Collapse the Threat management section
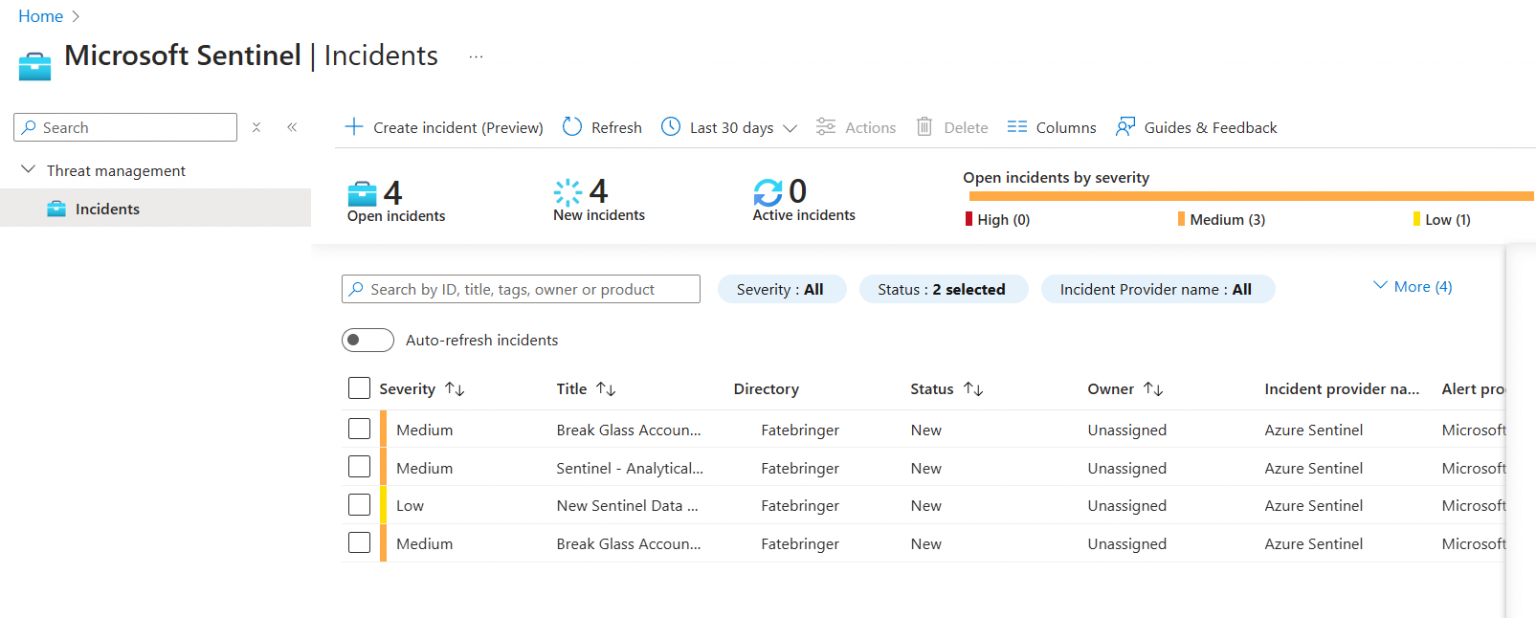The image size is (1536, 618). [28, 170]
